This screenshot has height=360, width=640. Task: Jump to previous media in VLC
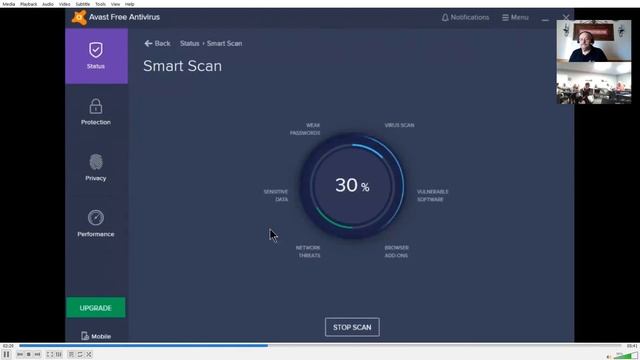click(20, 354)
